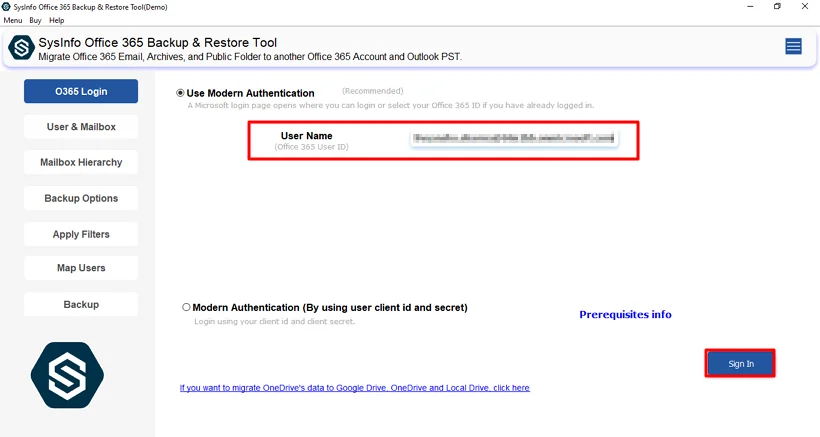The height and width of the screenshot is (437, 820).
Task: Open Prerequisites info link
Action: [x=625, y=315]
